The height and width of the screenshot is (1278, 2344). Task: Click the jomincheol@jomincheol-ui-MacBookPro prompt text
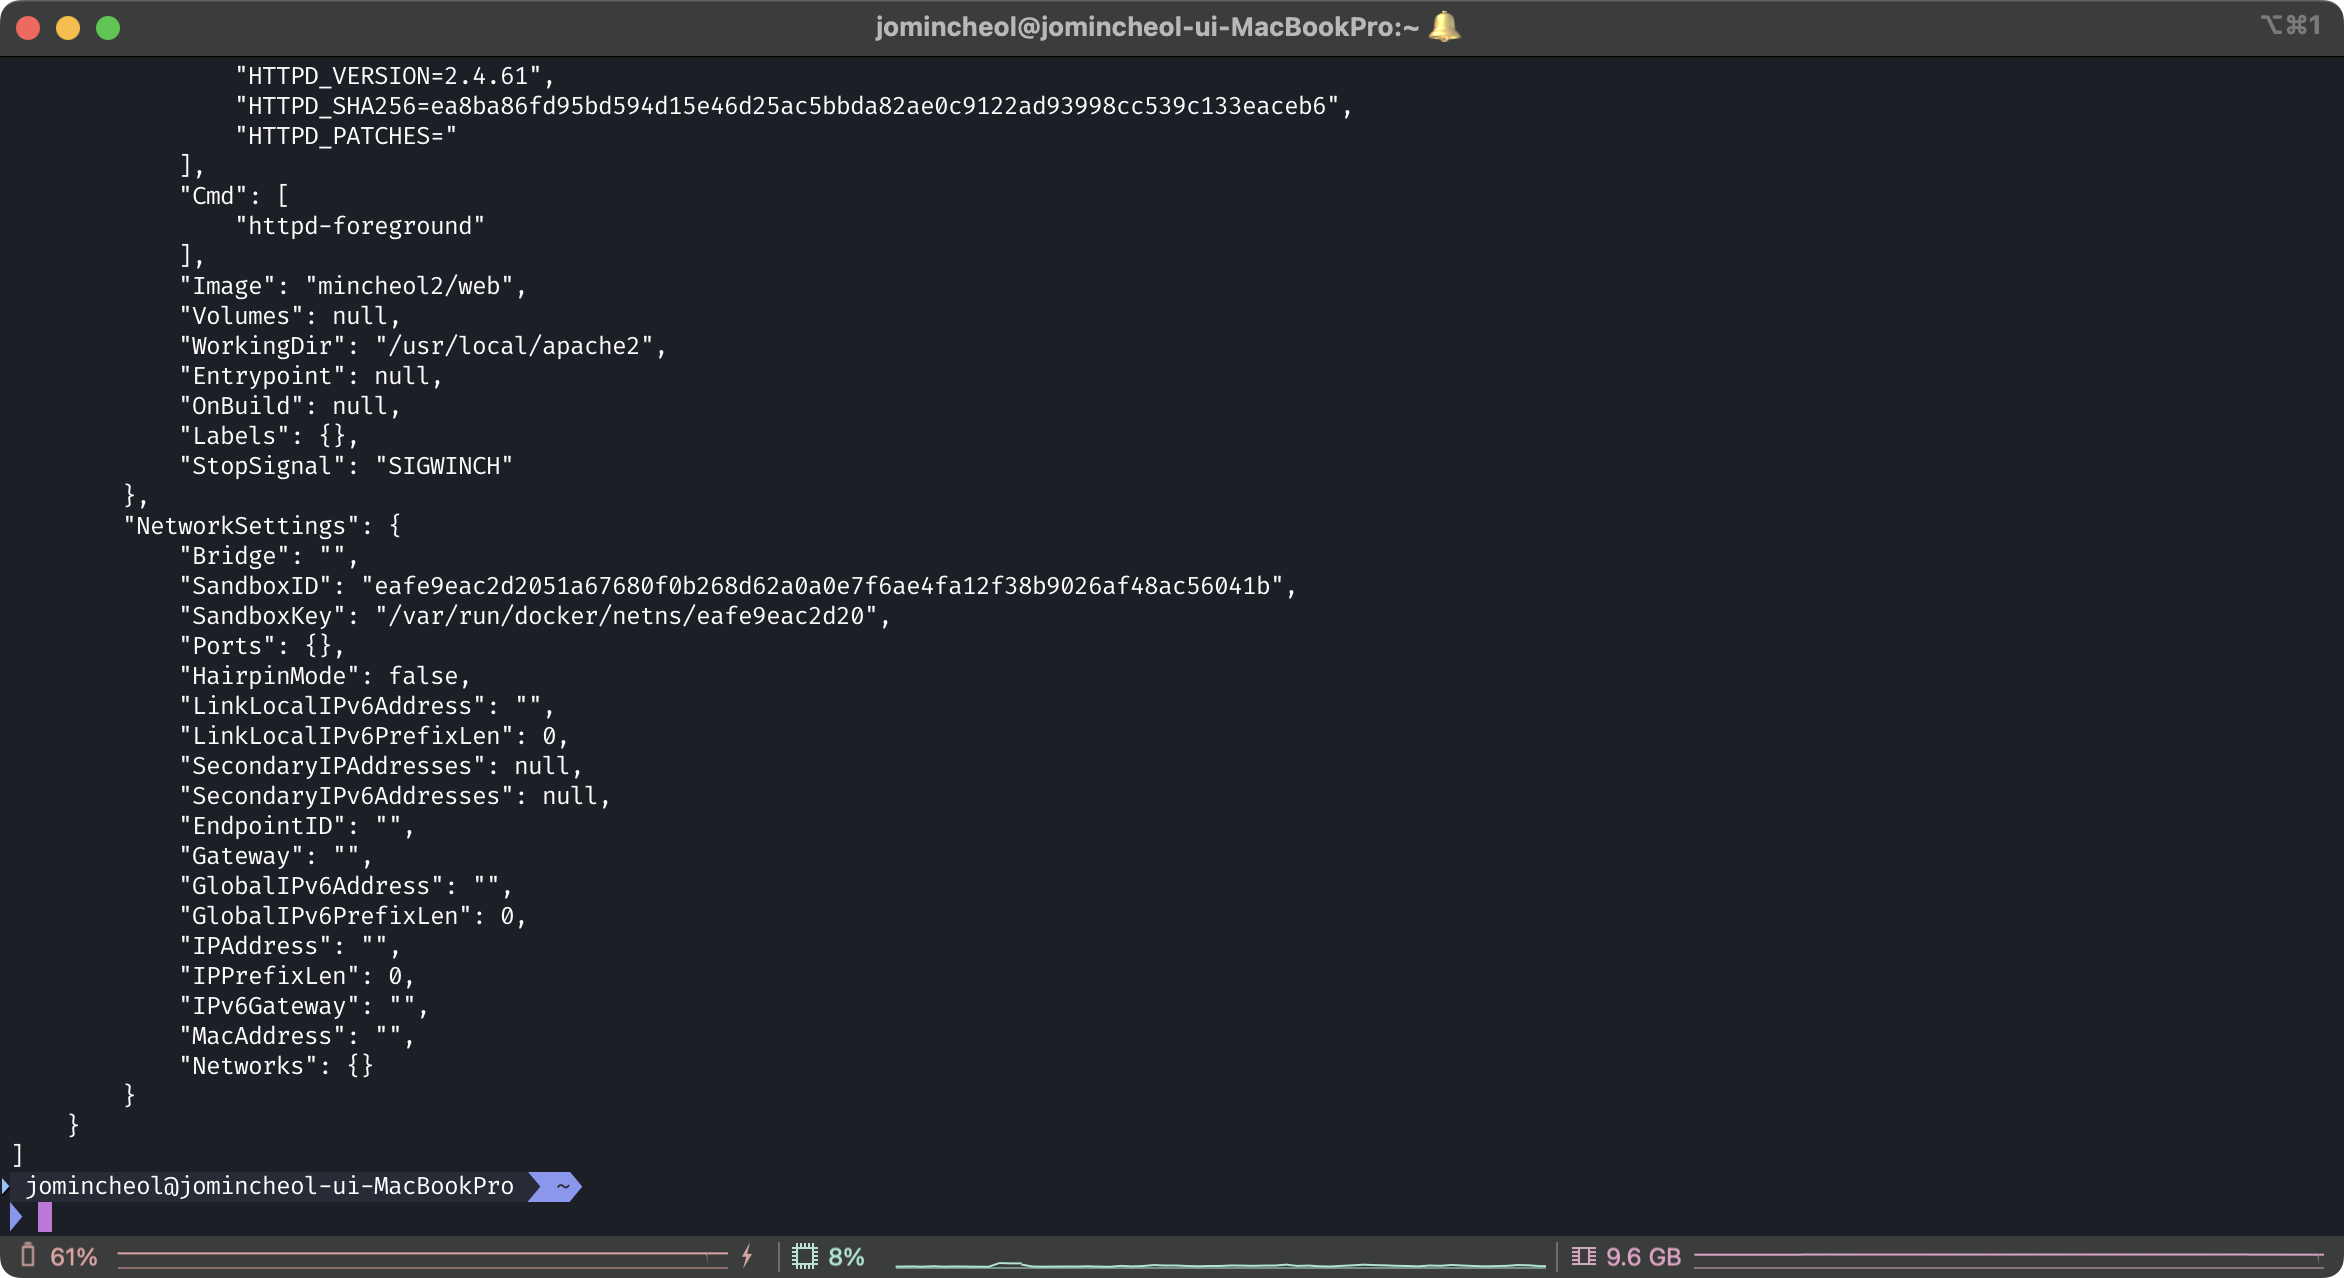[269, 1186]
